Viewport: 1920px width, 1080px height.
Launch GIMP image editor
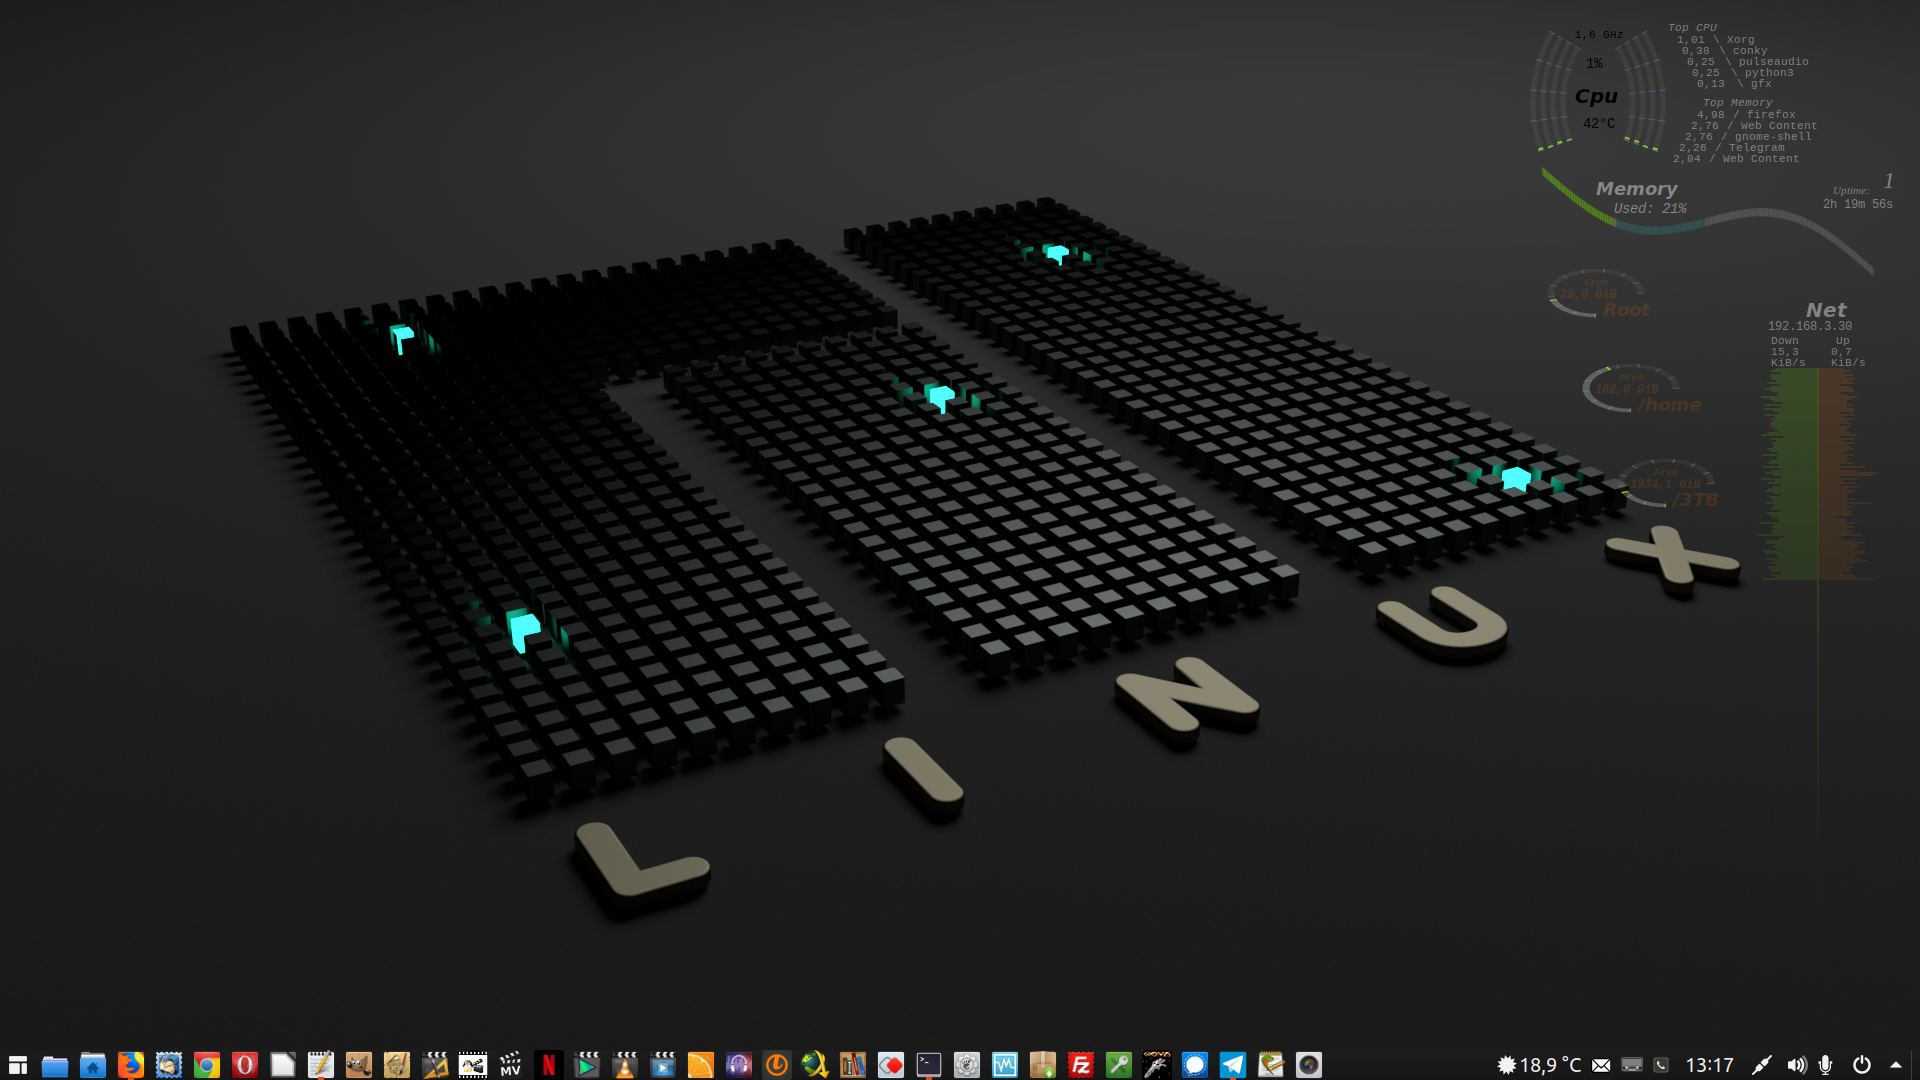tap(359, 1065)
